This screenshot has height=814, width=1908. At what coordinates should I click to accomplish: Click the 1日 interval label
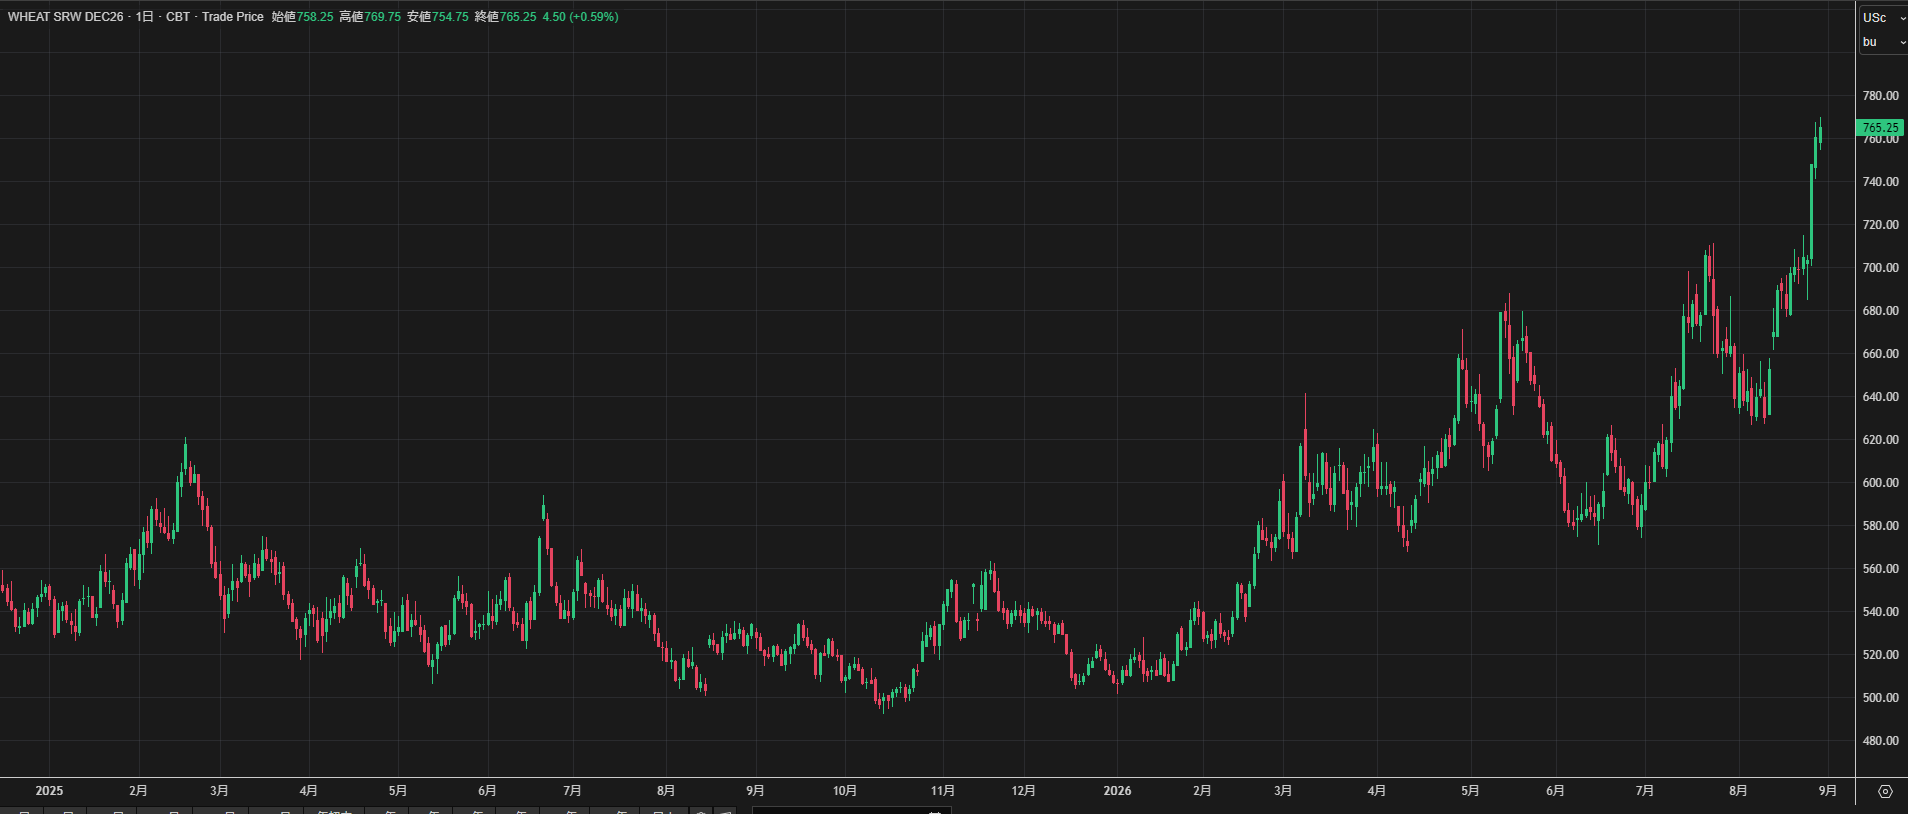(145, 17)
